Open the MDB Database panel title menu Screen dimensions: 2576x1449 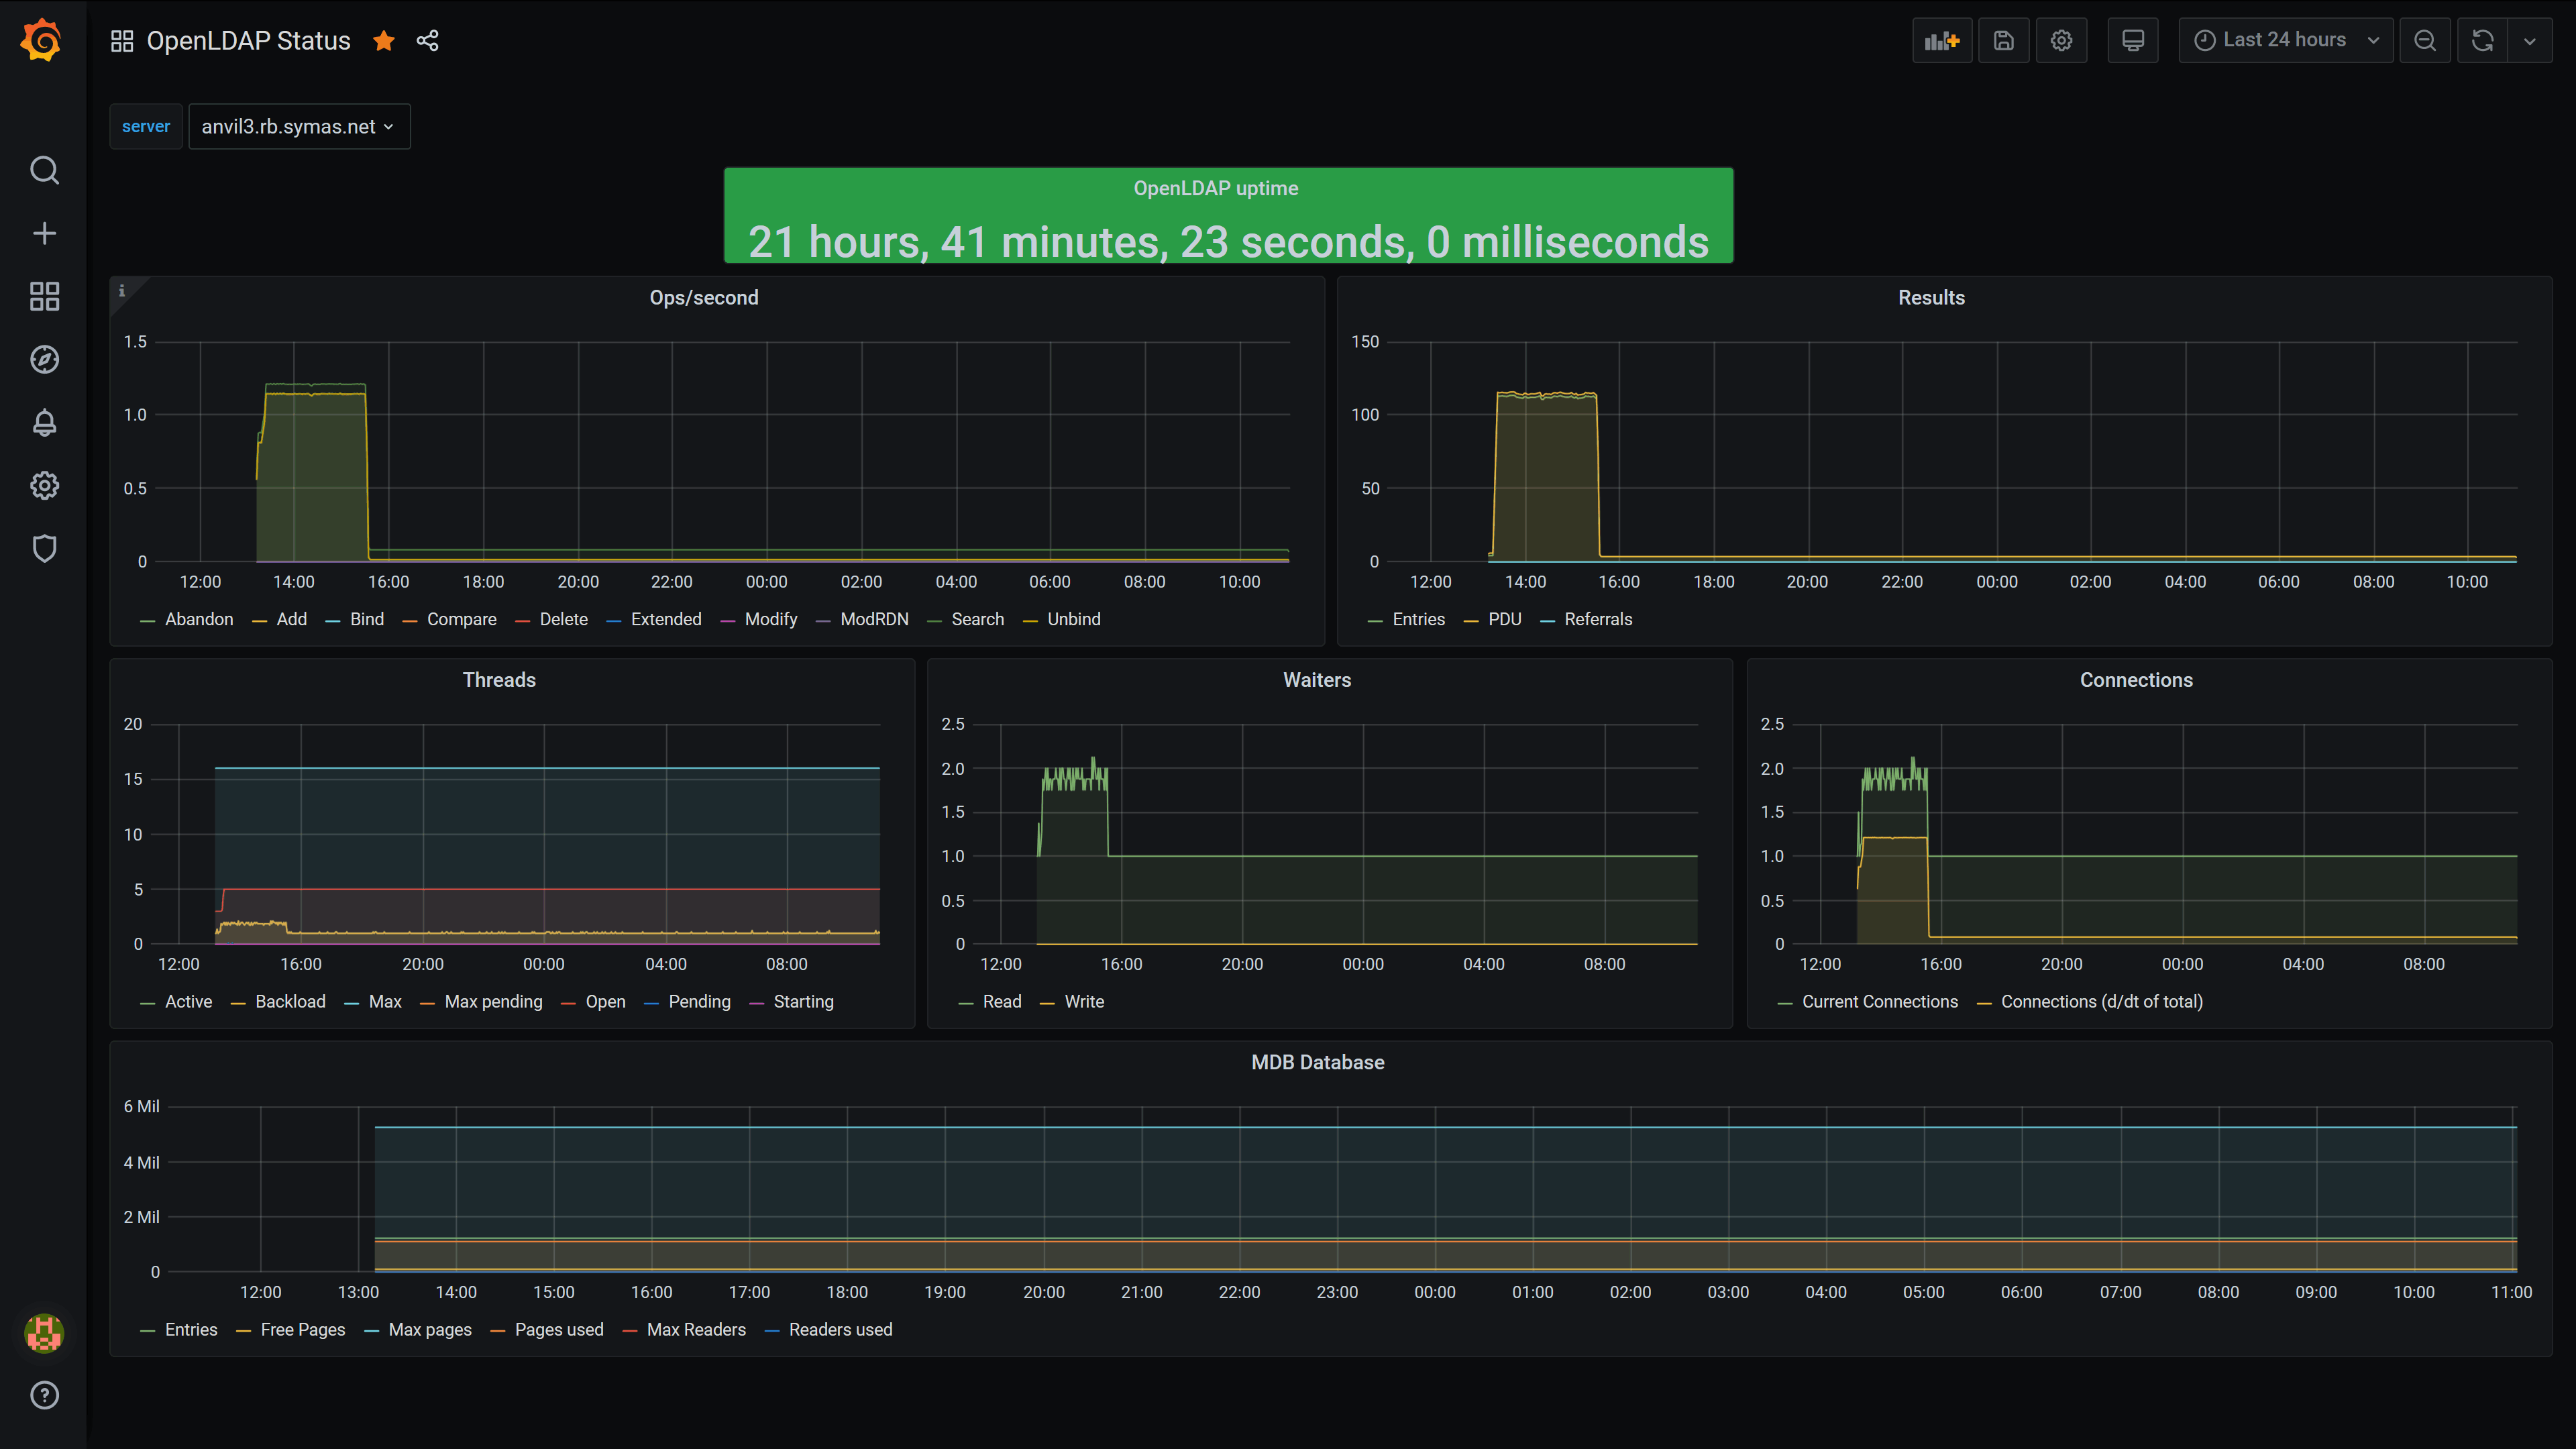click(1317, 1063)
